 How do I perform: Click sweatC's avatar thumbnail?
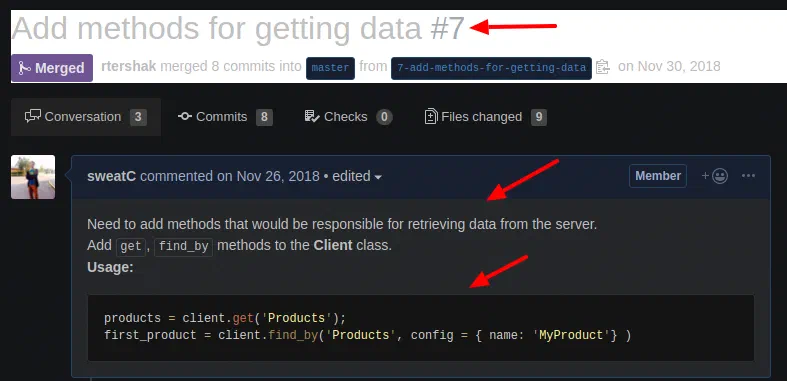(33, 177)
